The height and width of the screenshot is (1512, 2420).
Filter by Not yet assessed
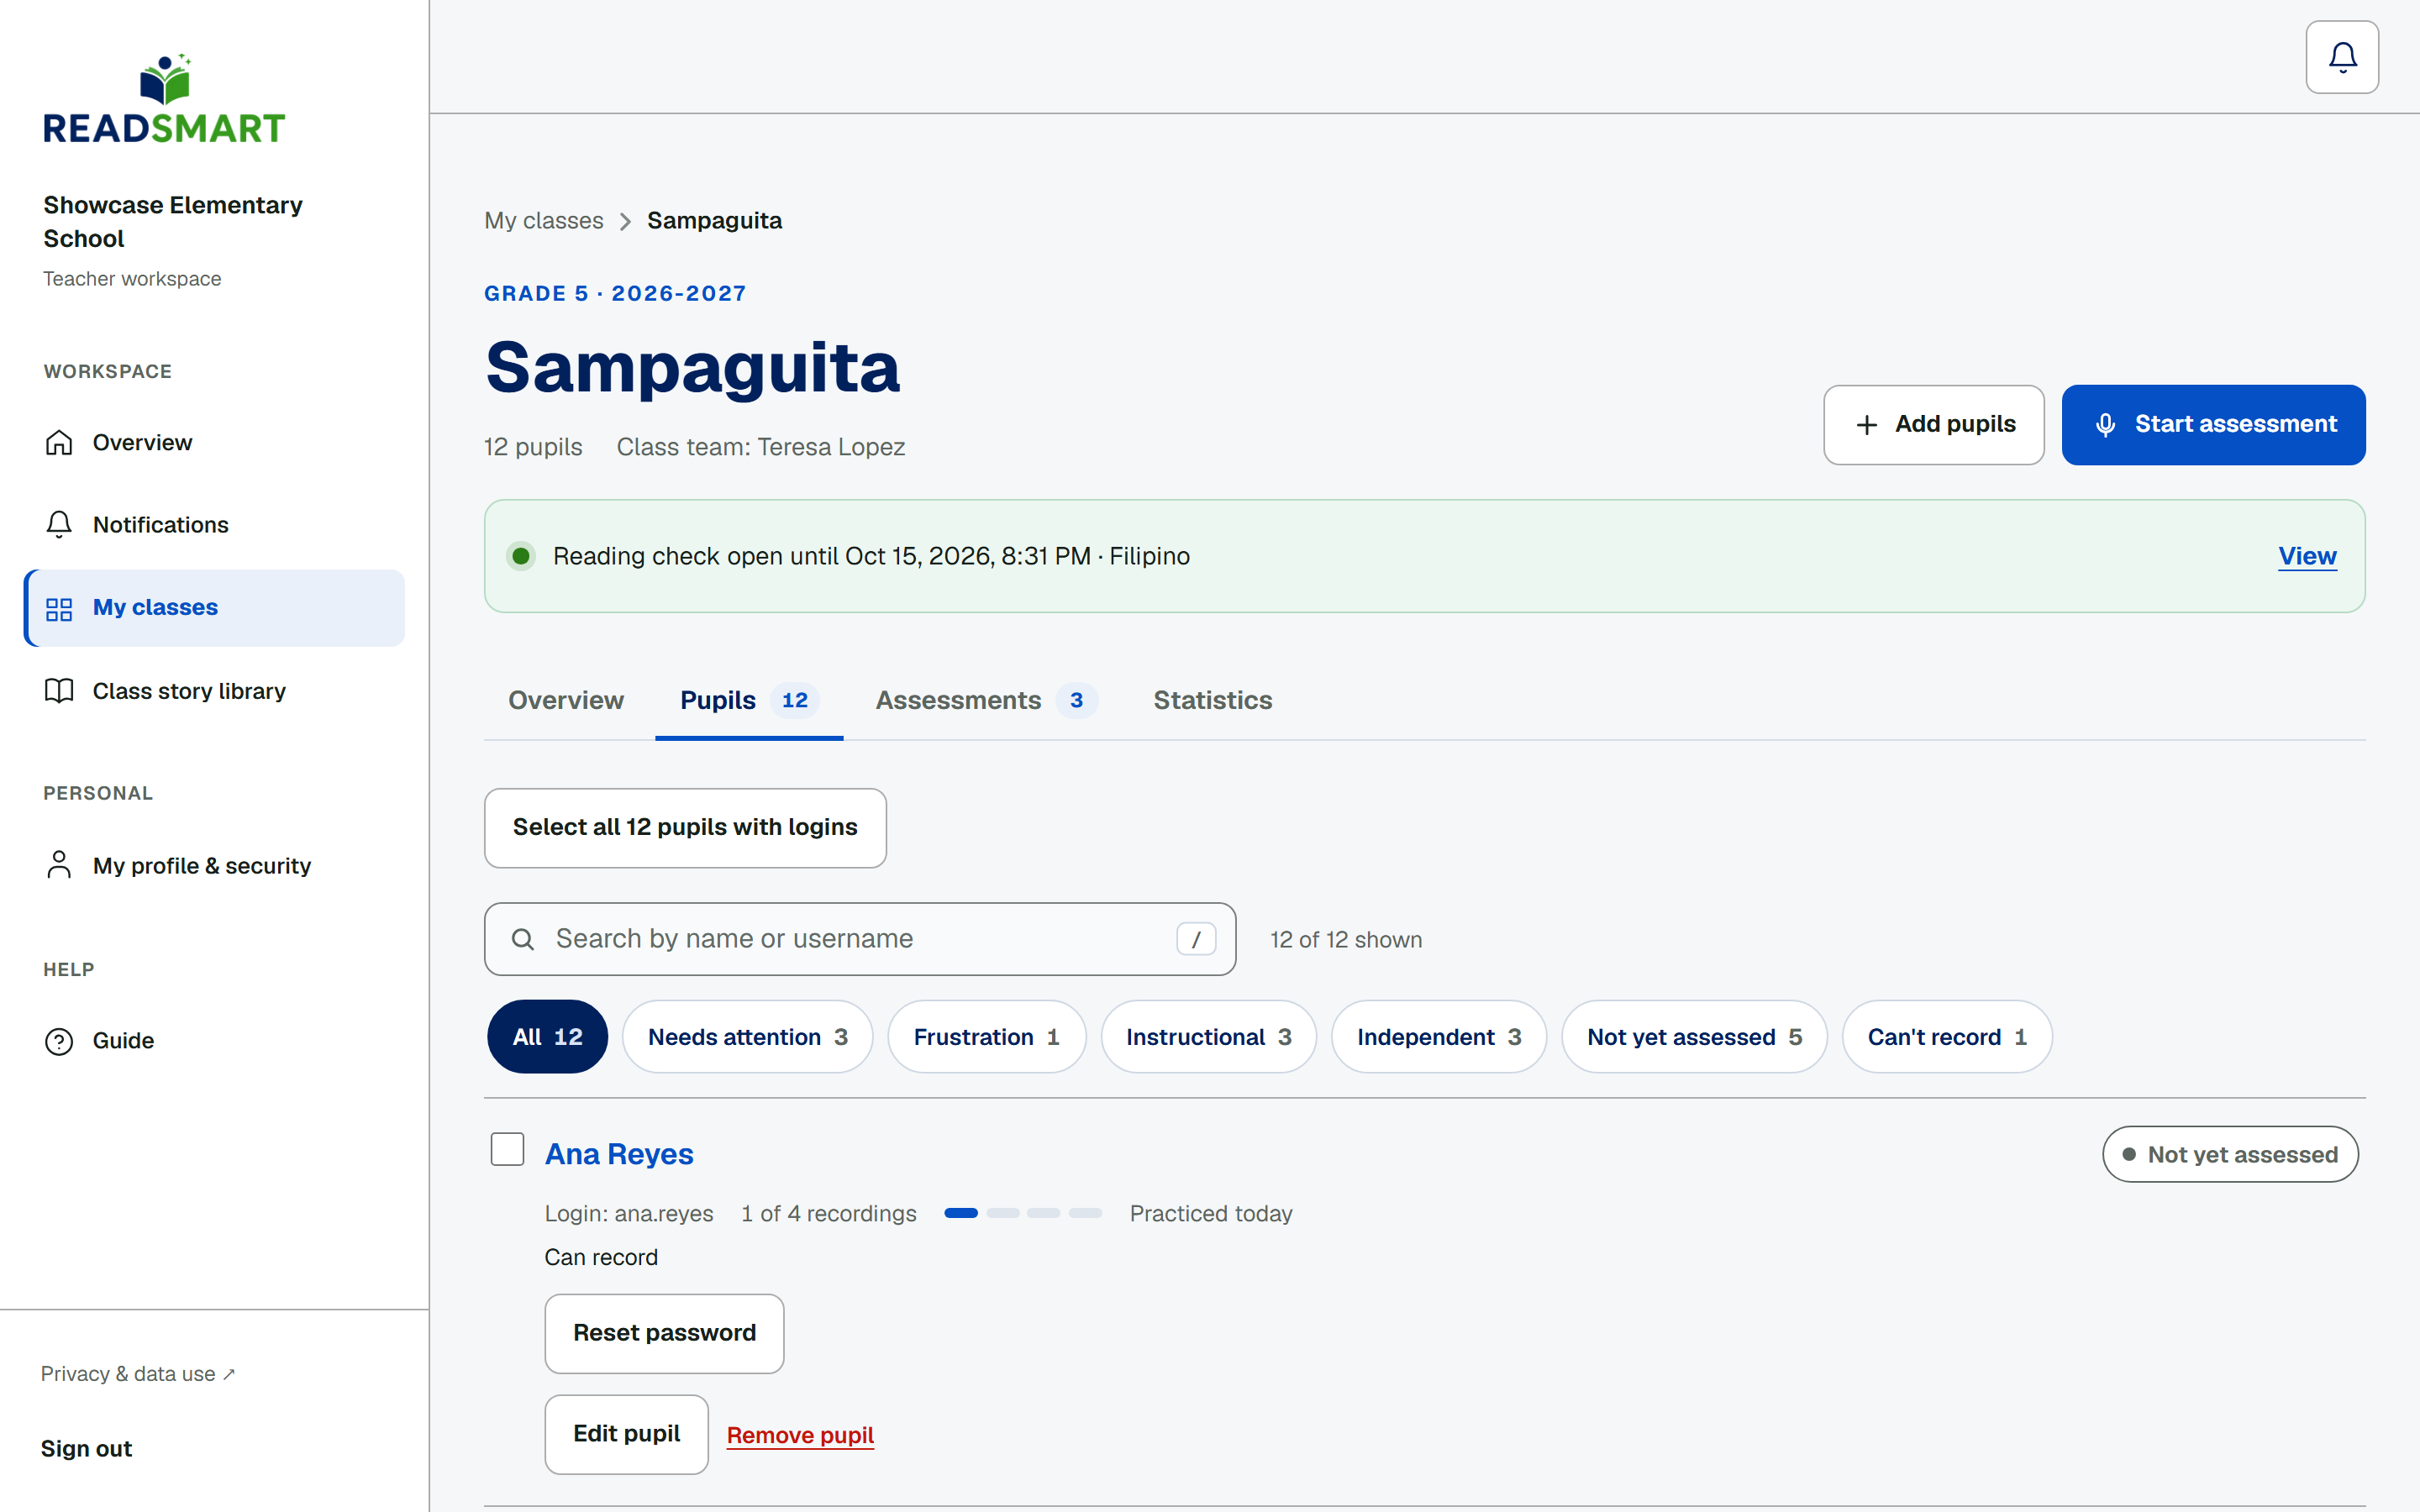coord(1694,1037)
